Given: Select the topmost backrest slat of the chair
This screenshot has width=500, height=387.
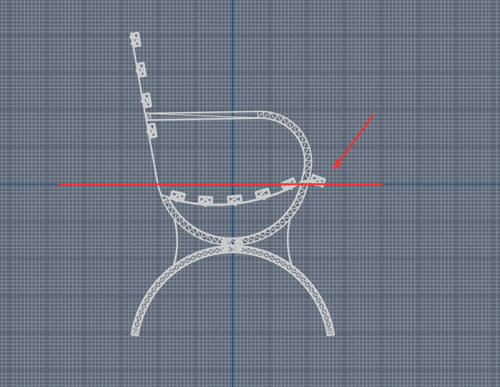Looking at the screenshot, I should (x=135, y=39).
